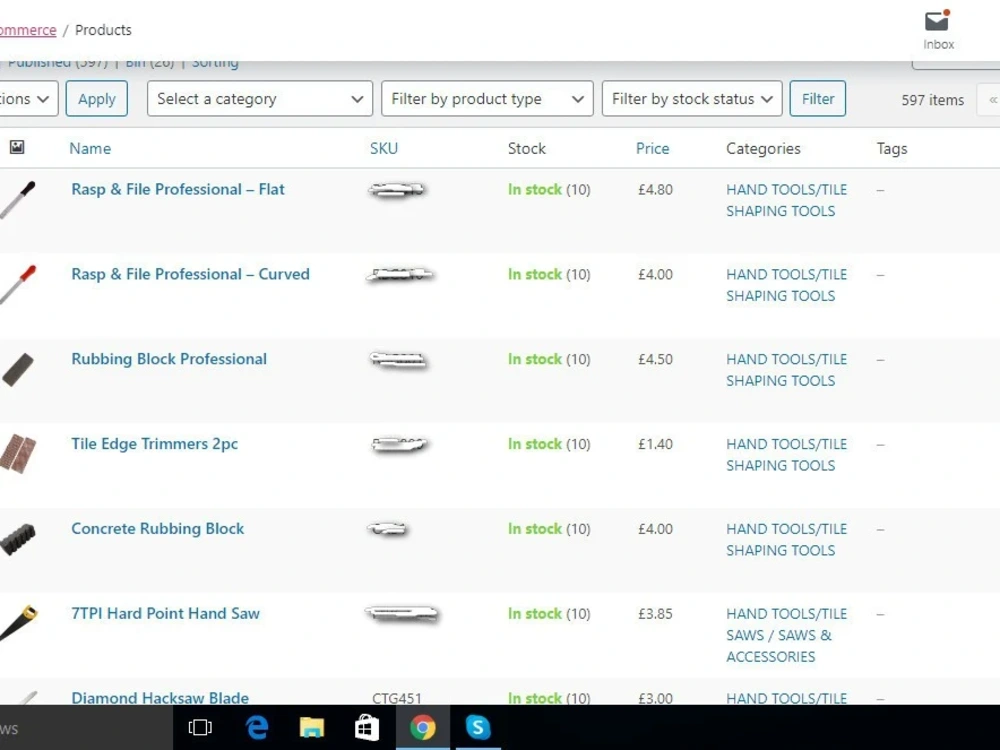Sort products by SKU column

(384, 149)
